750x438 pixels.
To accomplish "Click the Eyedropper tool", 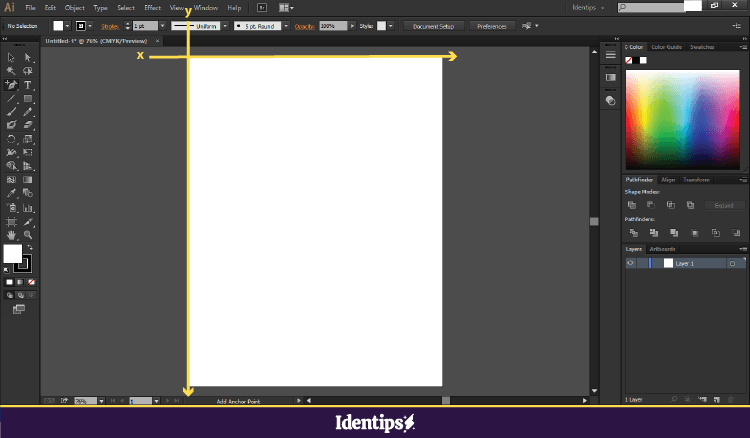I will tap(11, 193).
